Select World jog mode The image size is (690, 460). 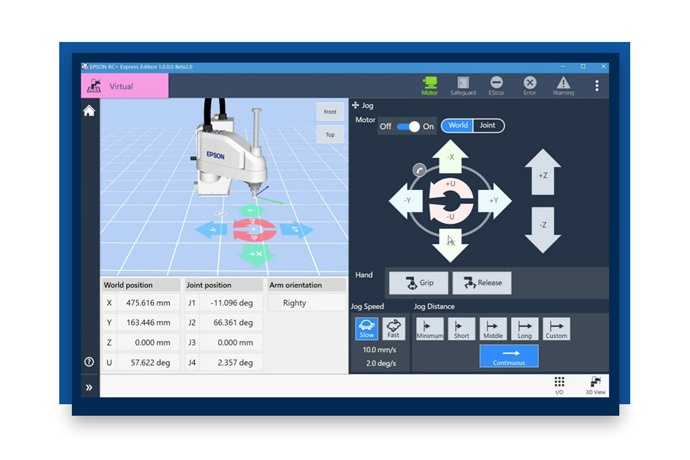(x=457, y=126)
